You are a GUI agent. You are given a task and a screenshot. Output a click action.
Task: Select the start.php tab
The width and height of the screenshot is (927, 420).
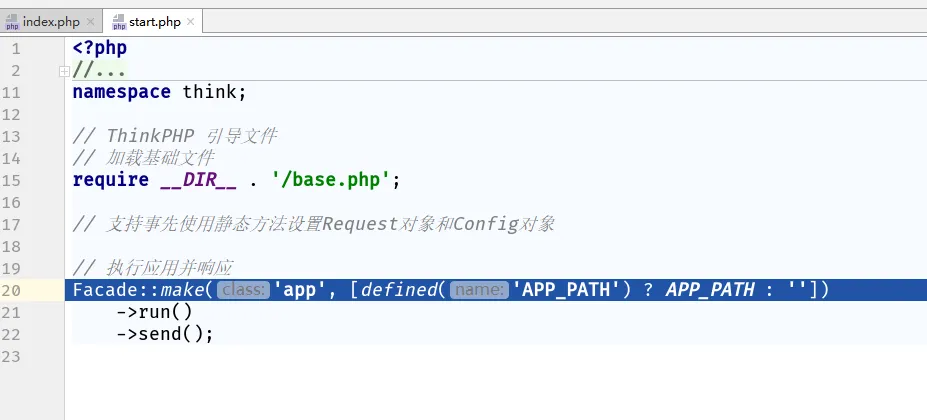[x=153, y=21]
